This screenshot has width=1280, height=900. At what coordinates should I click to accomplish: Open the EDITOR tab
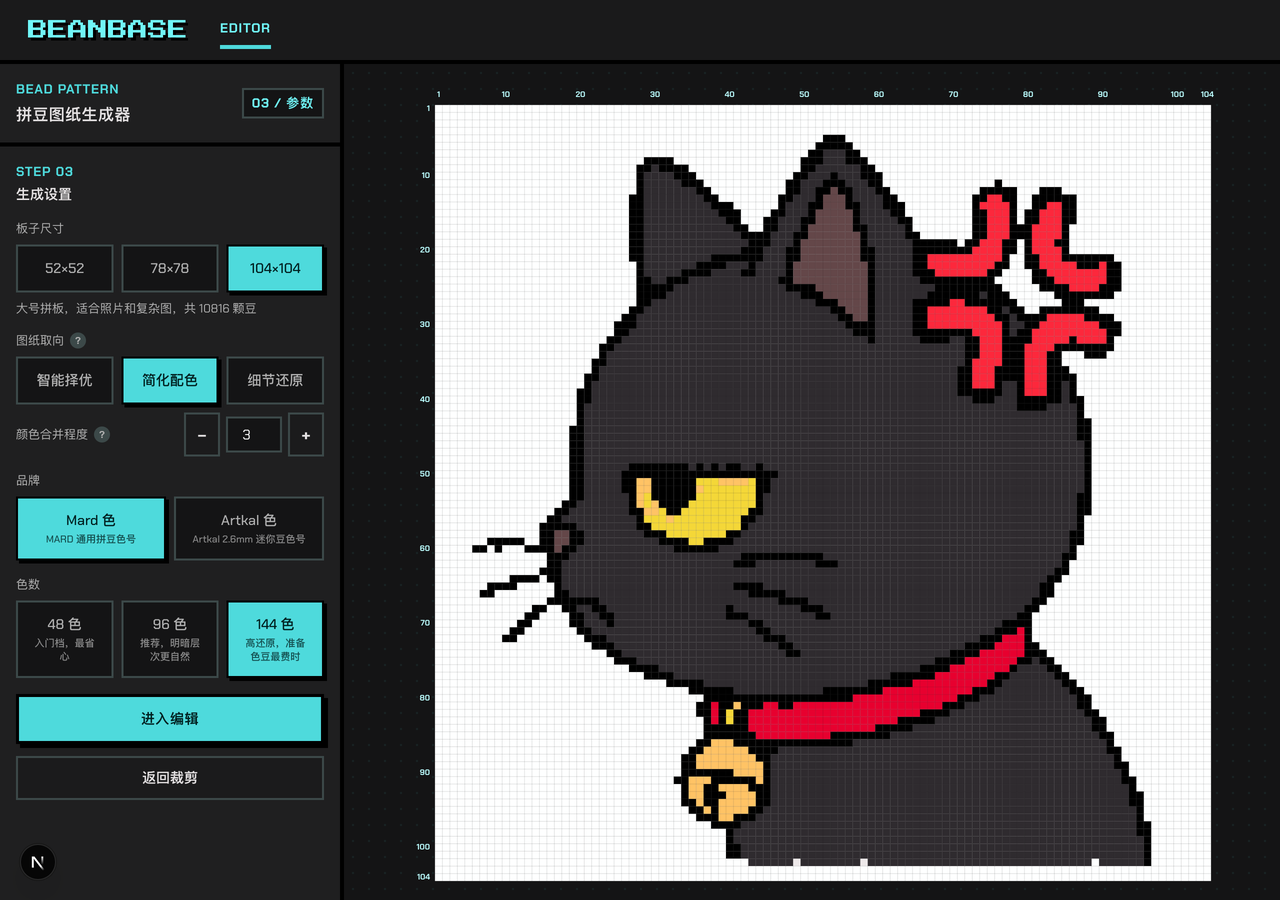[x=245, y=29]
